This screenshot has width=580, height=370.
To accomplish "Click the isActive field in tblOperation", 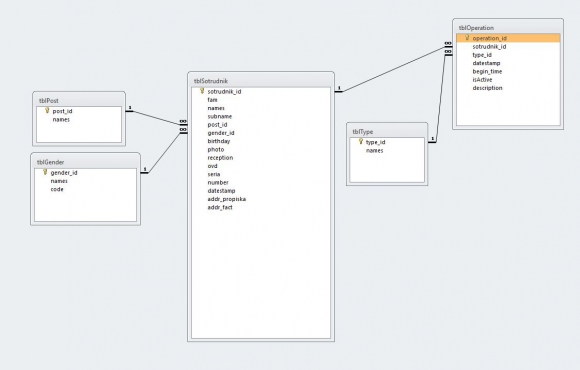I will click(x=482, y=80).
